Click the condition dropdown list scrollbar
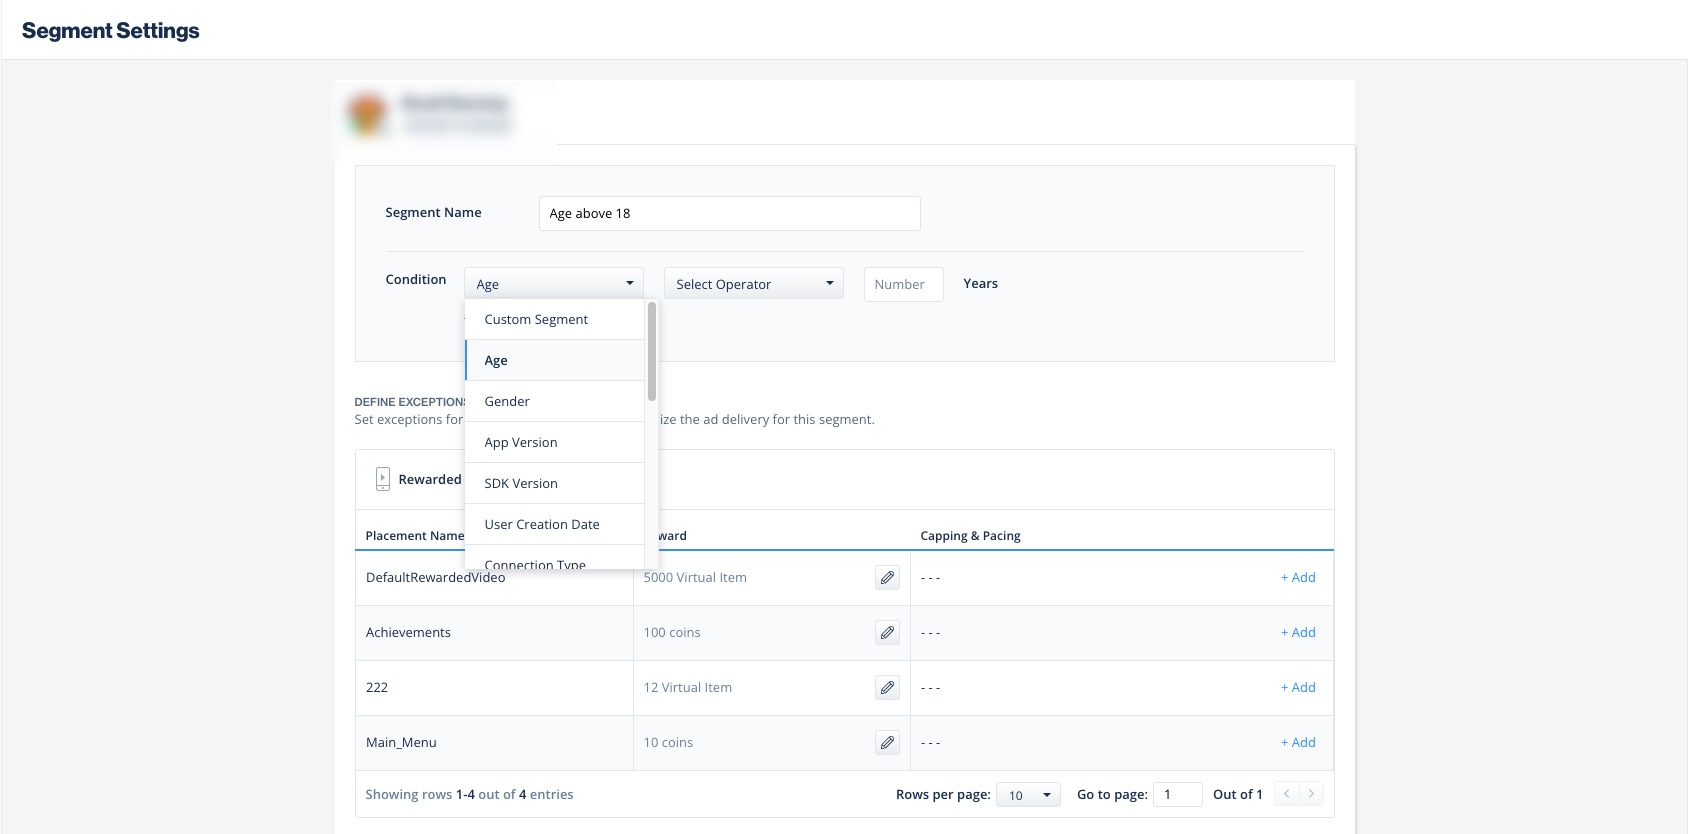1688x834 pixels. pos(652,352)
